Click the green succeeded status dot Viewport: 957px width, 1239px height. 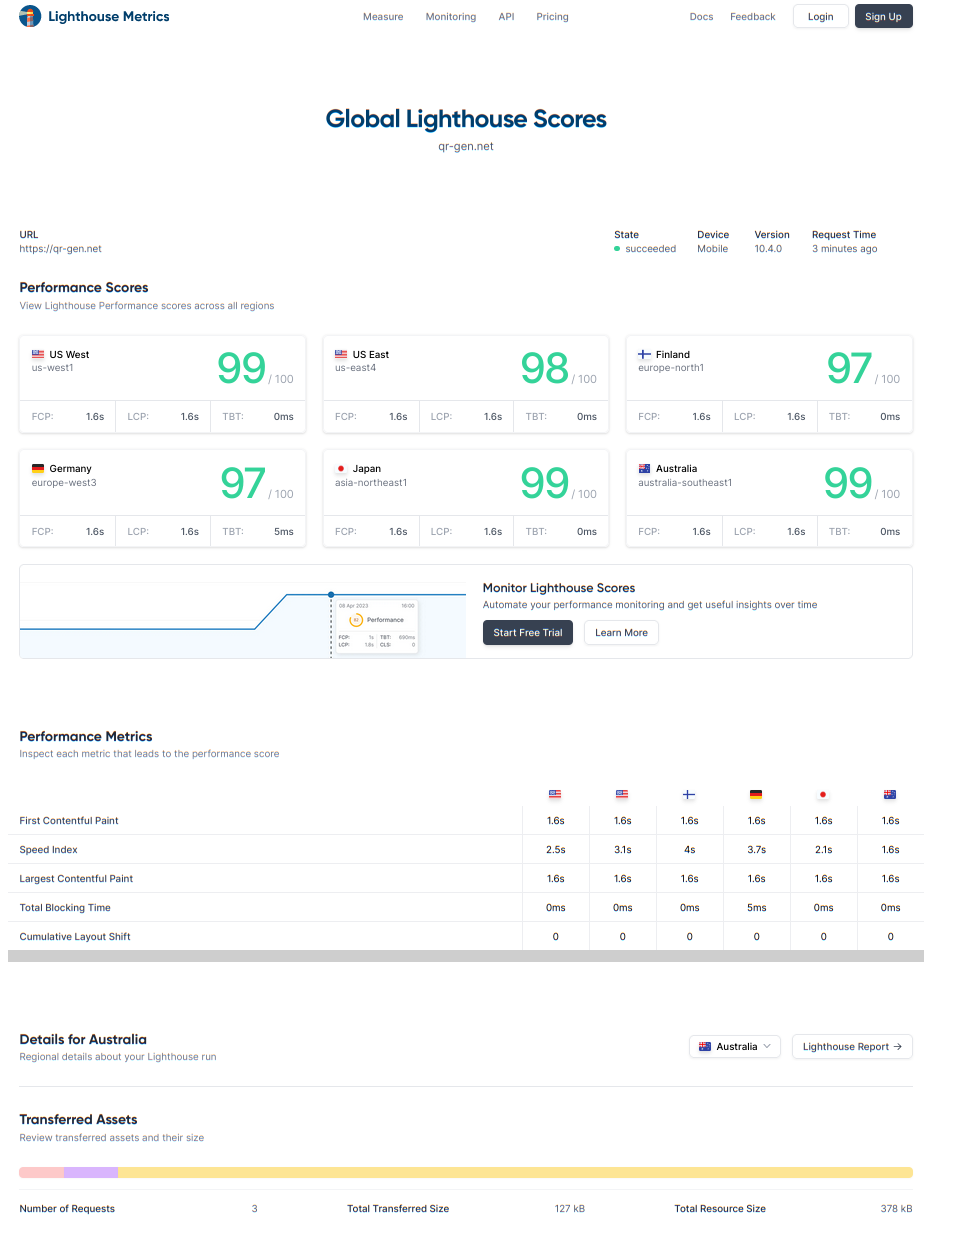(617, 249)
